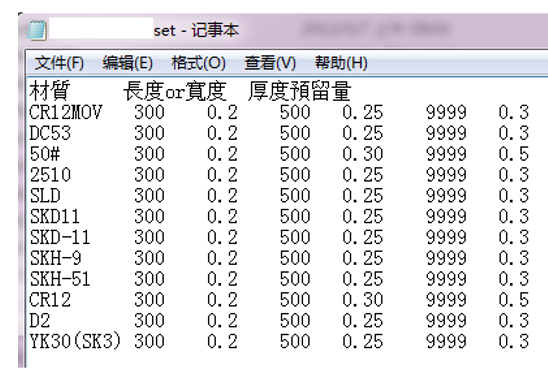Click the SKH-9 material name
This screenshot has height=382, width=548.
(55, 258)
